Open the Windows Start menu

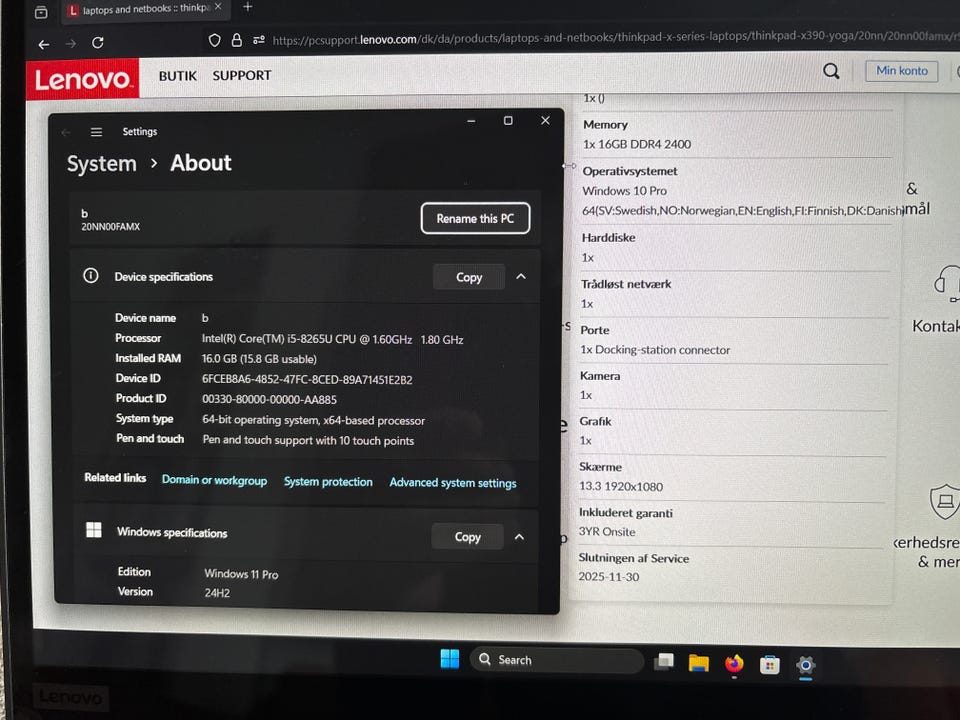coord(450,658)
